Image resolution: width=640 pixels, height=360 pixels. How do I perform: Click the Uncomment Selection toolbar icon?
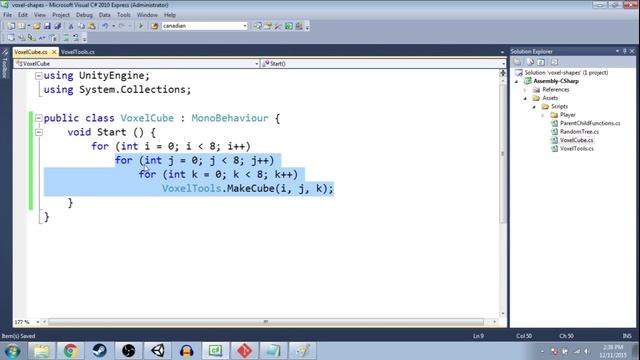click(76, 38)
